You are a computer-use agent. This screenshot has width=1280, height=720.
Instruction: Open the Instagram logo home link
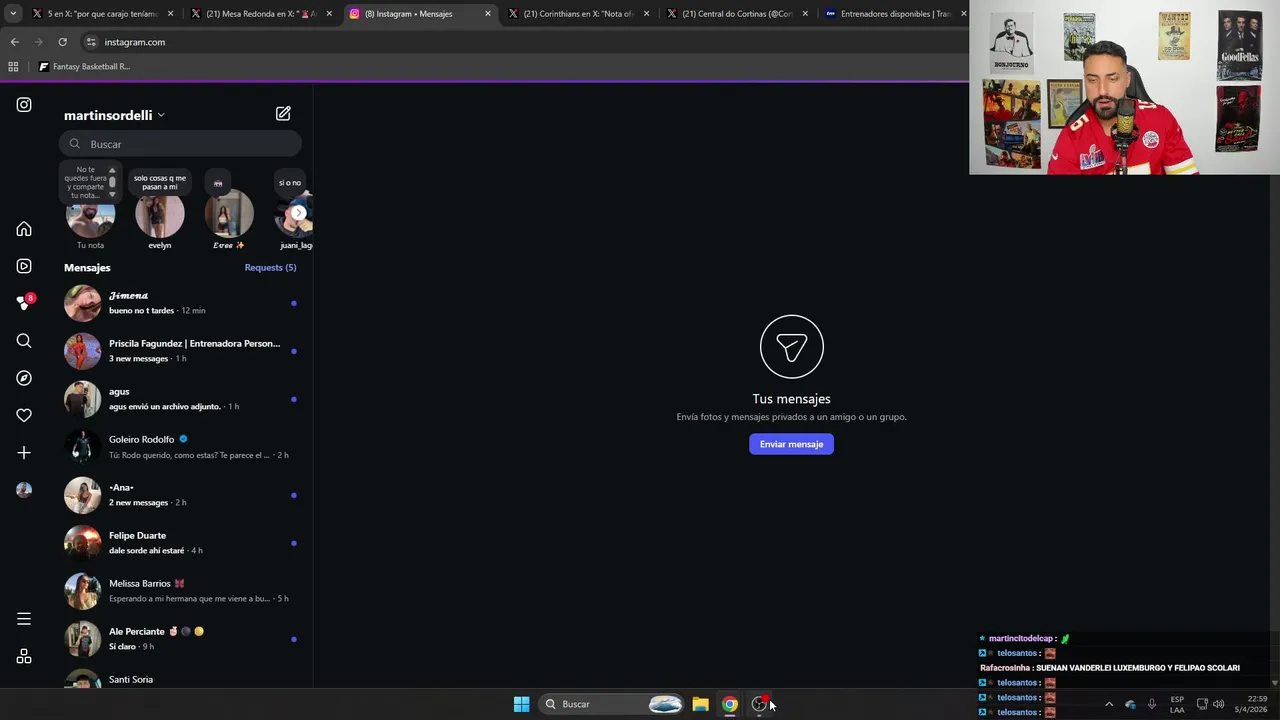pos(24,105)
